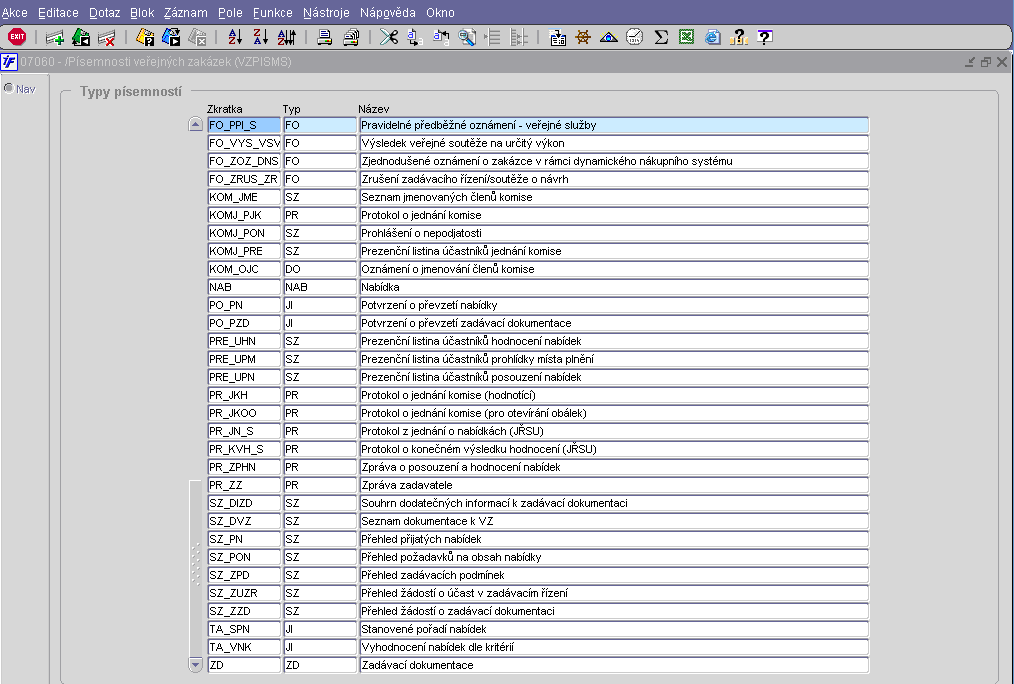Click the enter query icon with question mark
The height and width of the screenshot is (684, 1014).
click(145, 37)
